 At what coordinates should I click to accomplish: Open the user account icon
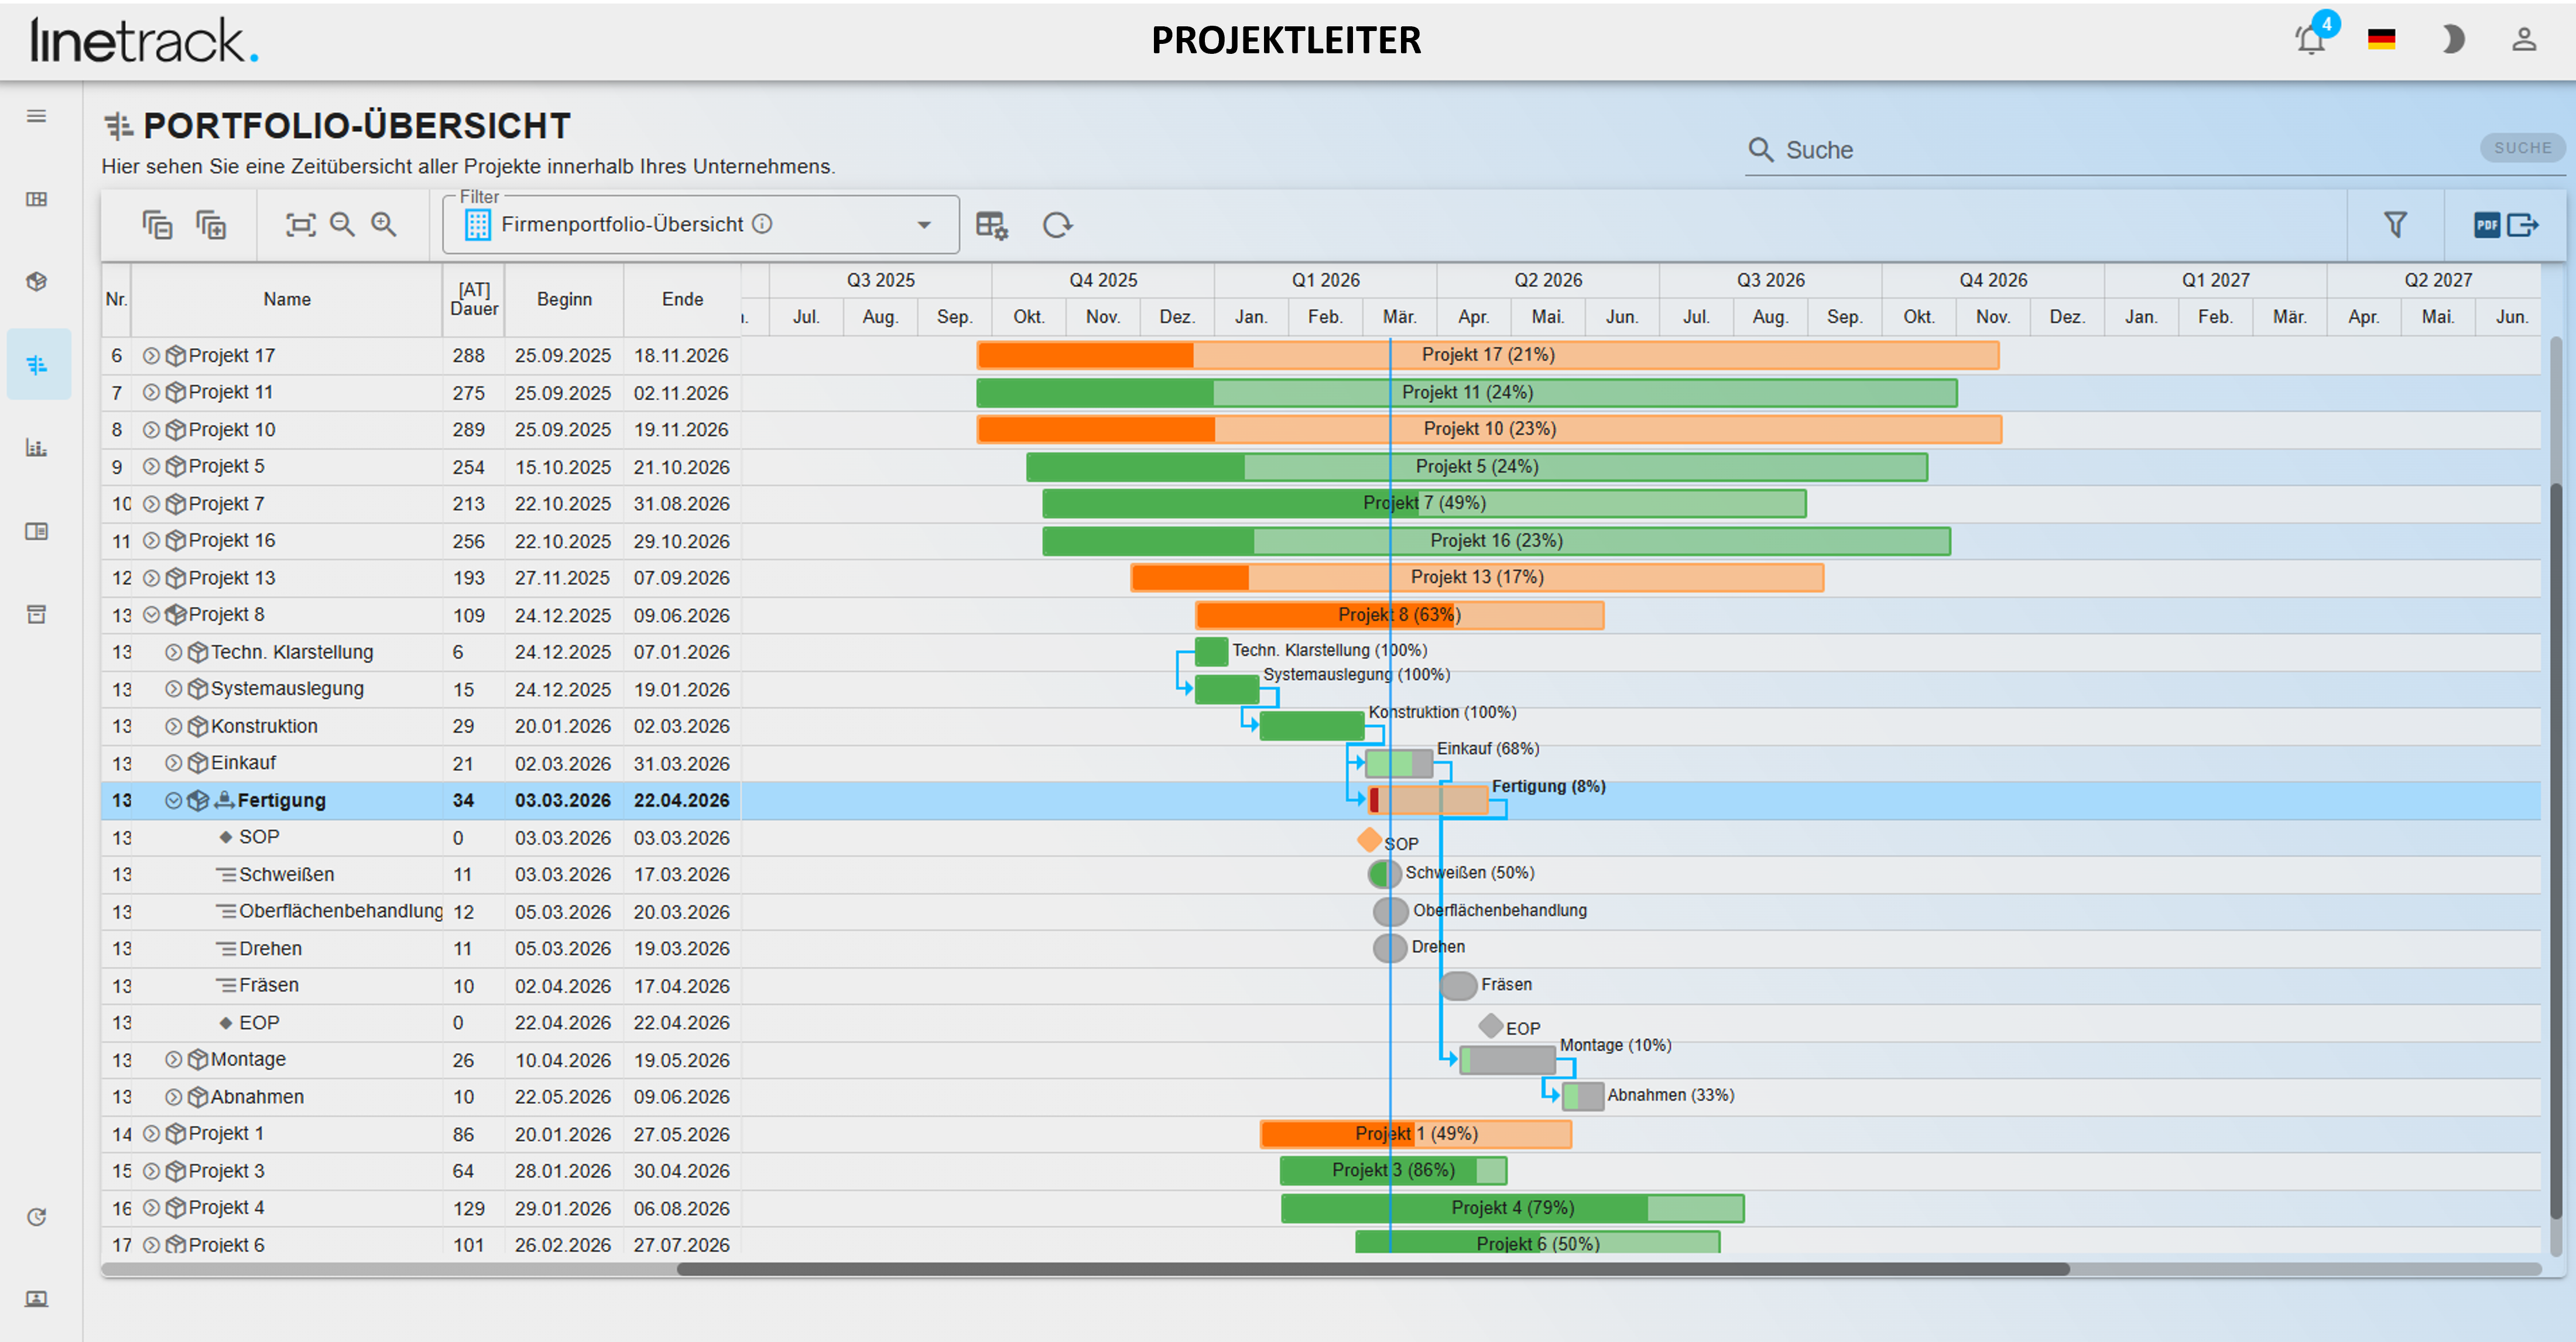click(x=2523, y=40)
